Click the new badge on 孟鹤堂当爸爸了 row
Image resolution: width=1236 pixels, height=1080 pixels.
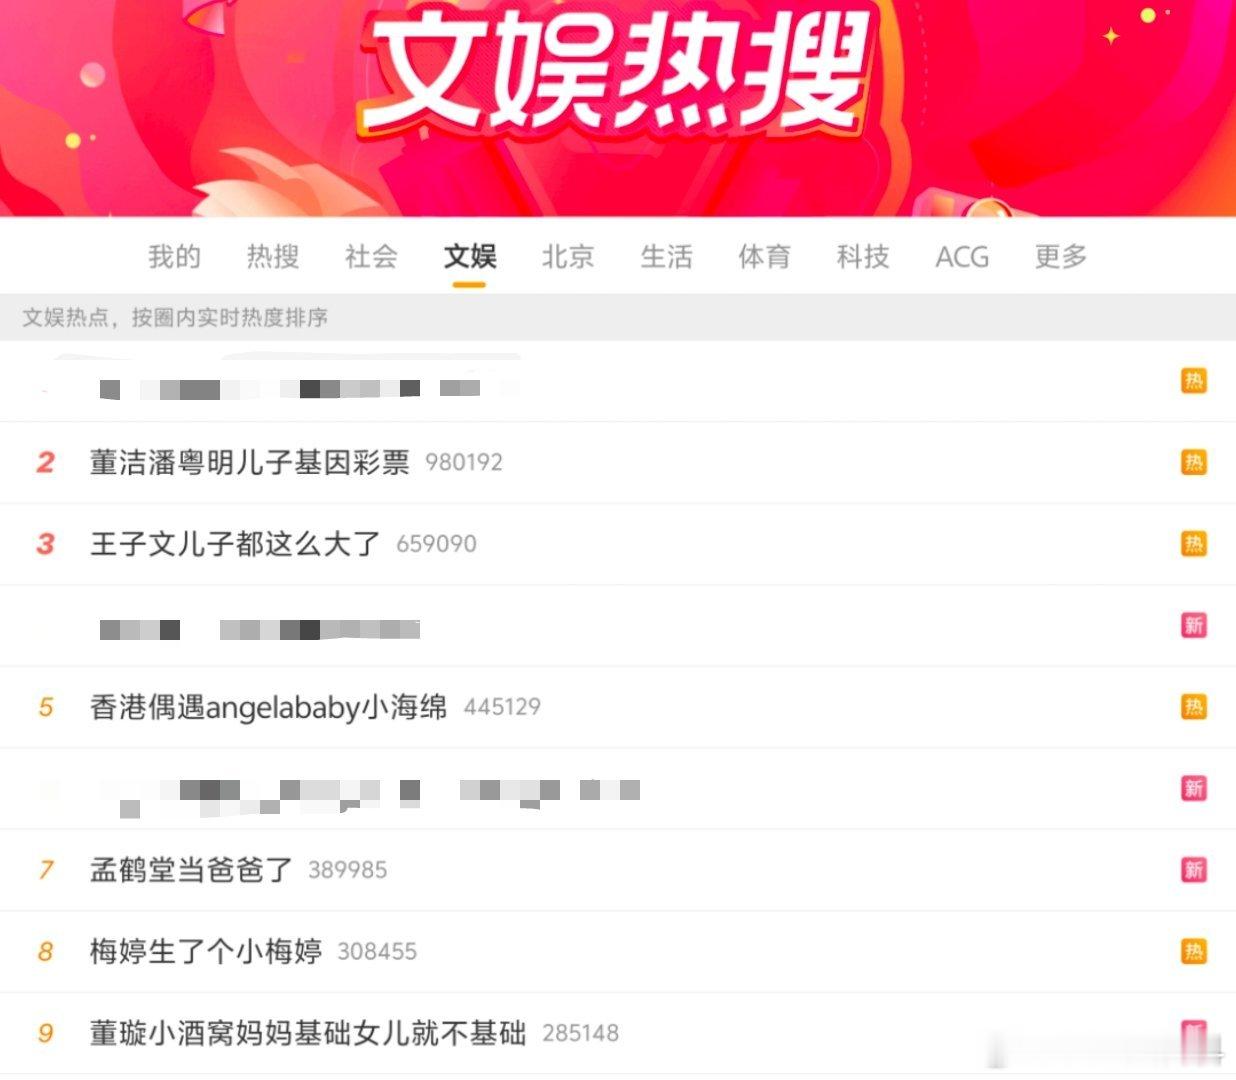(x=1193, y=870)
